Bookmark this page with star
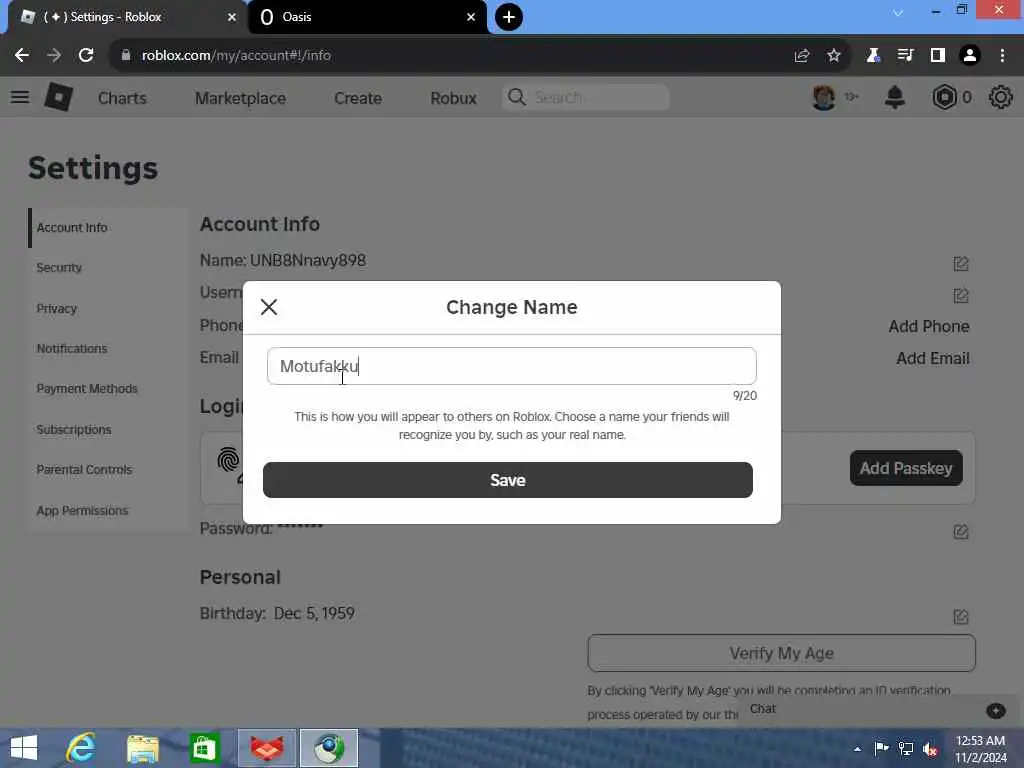This screenshot has width=1024, height=768. 833,56
